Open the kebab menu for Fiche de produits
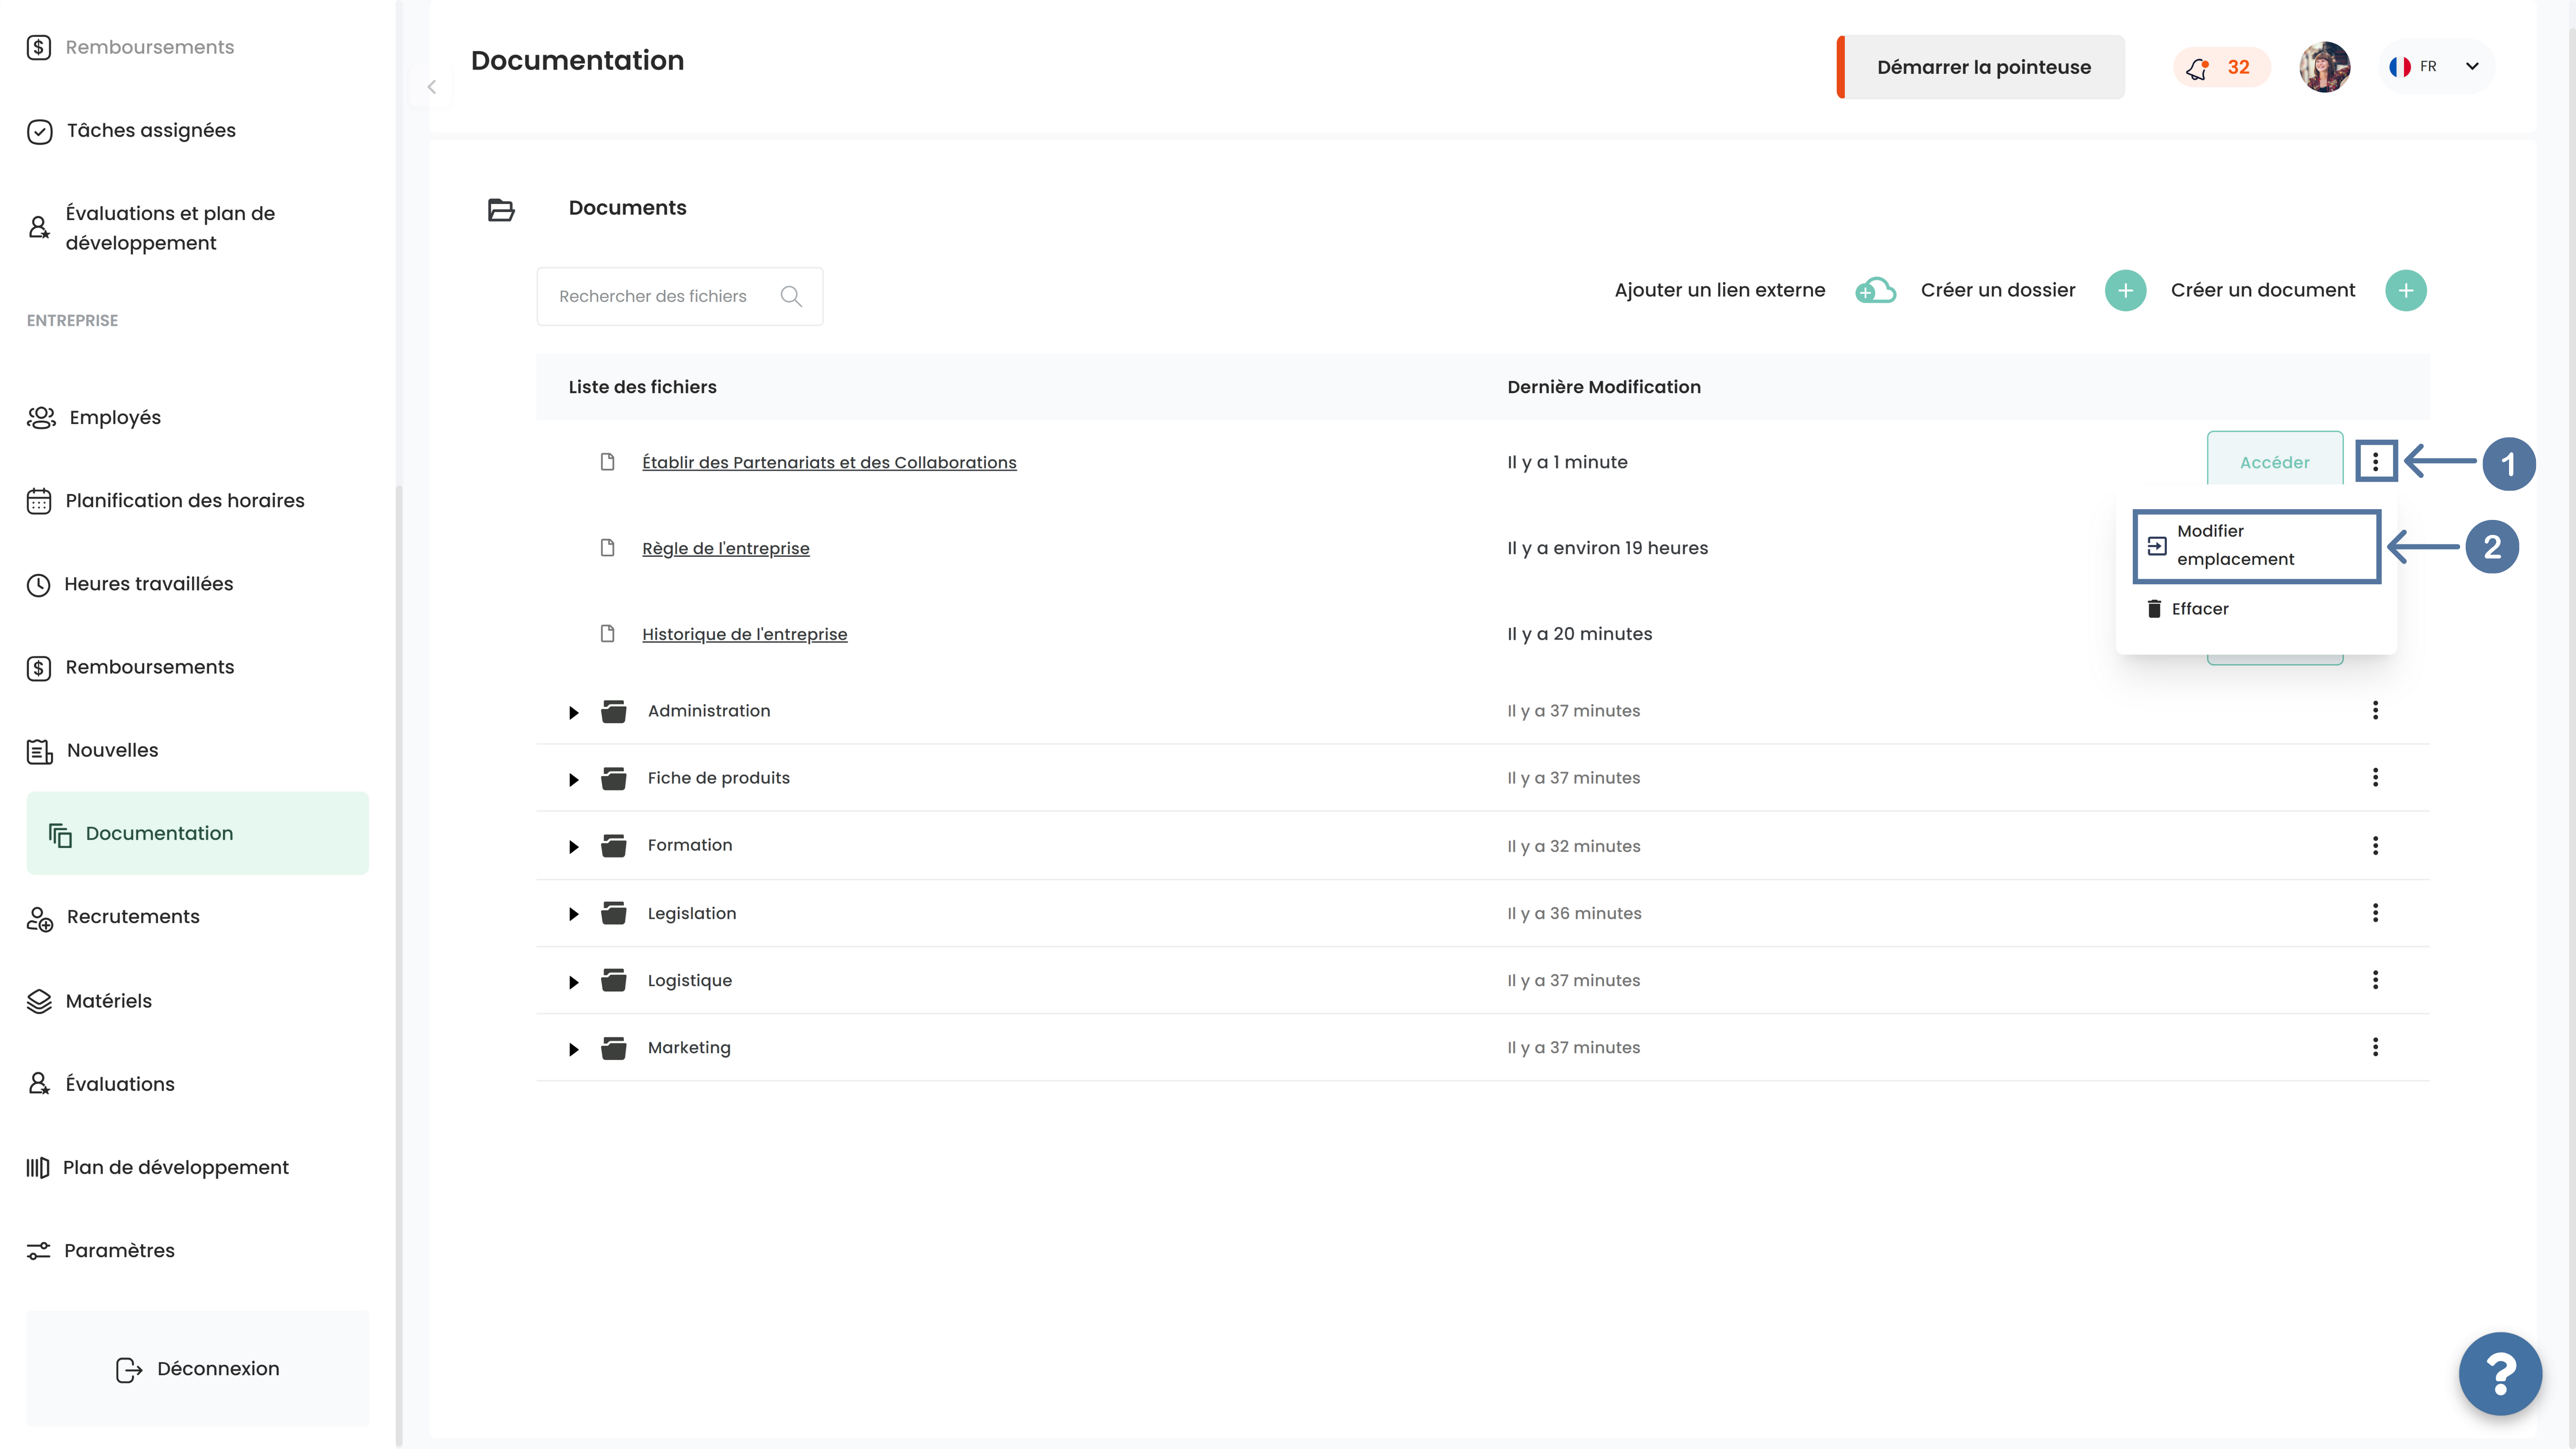The image size is (2576, 1449). pos(2375,777)
